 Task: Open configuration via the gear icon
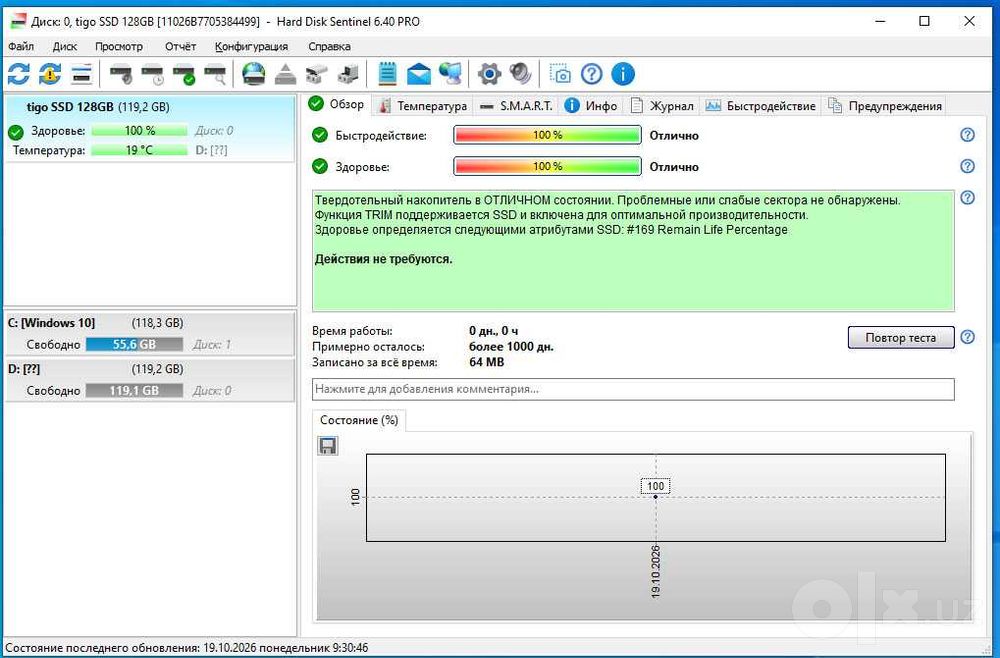pos(489,74)
